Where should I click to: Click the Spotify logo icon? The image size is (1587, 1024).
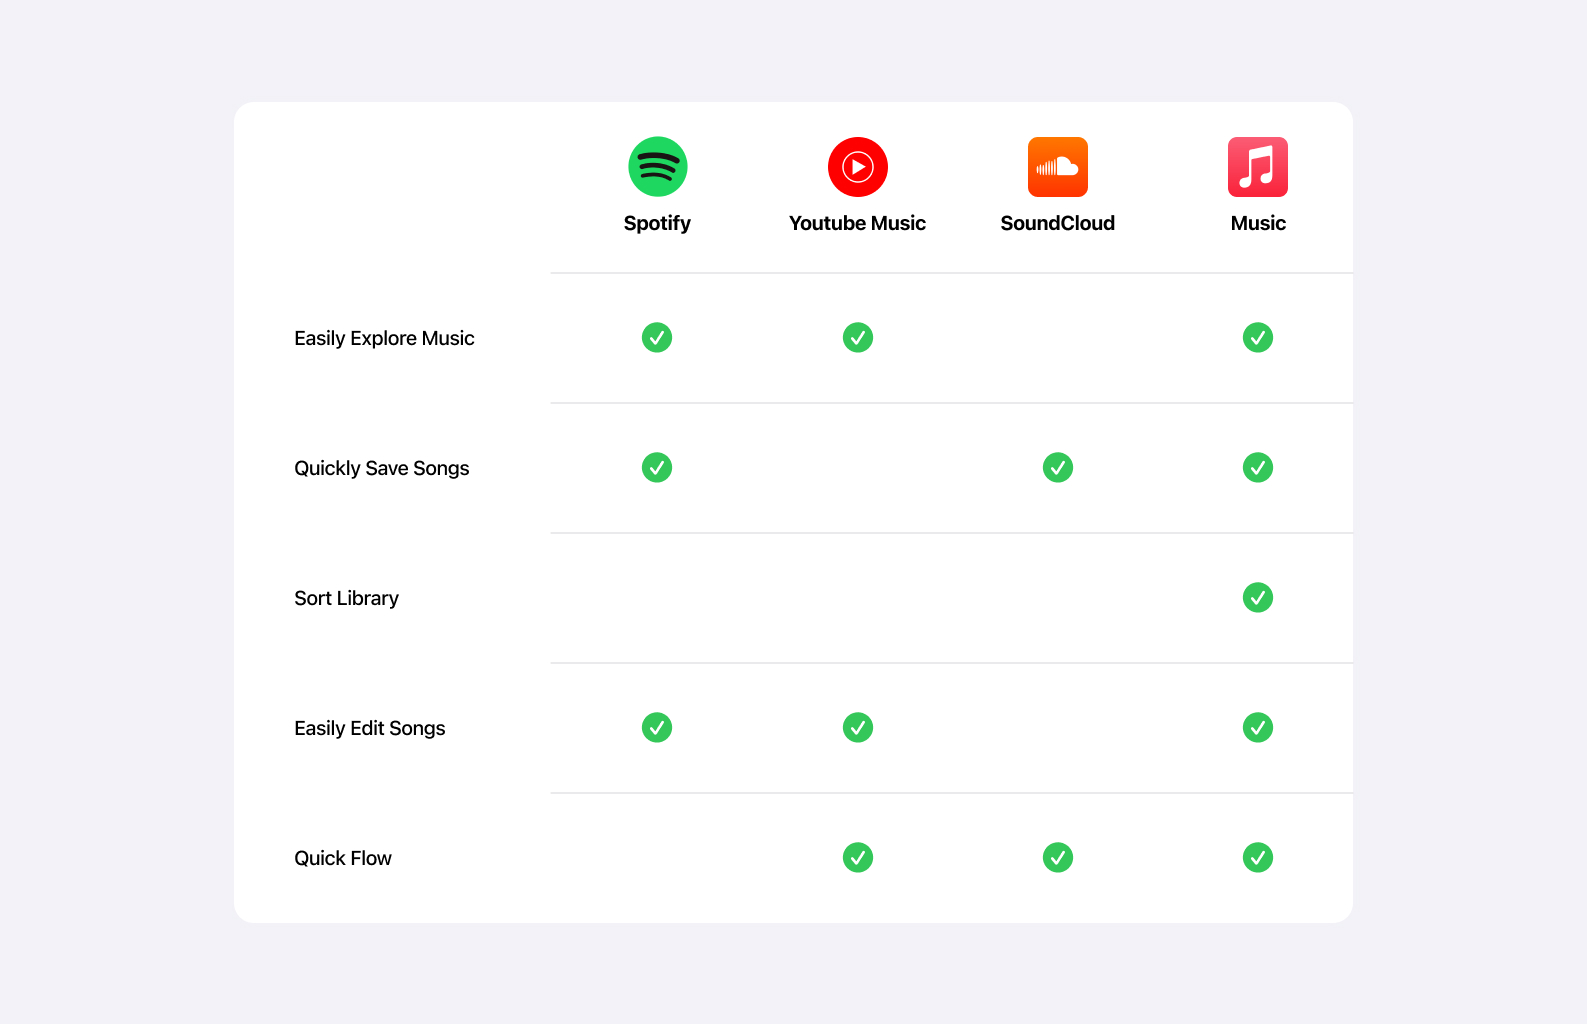tap(657, 167)
